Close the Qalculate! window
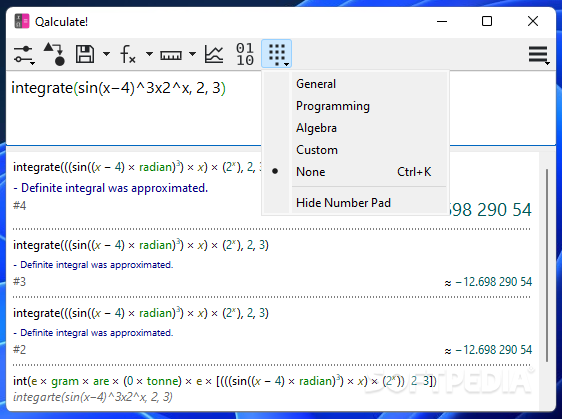Screen dimensions: 562x419 tap(533, 21)
